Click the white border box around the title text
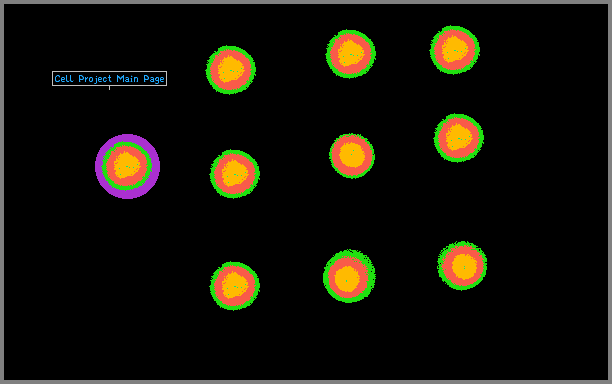612x384 pixels. tap(109, 72)
